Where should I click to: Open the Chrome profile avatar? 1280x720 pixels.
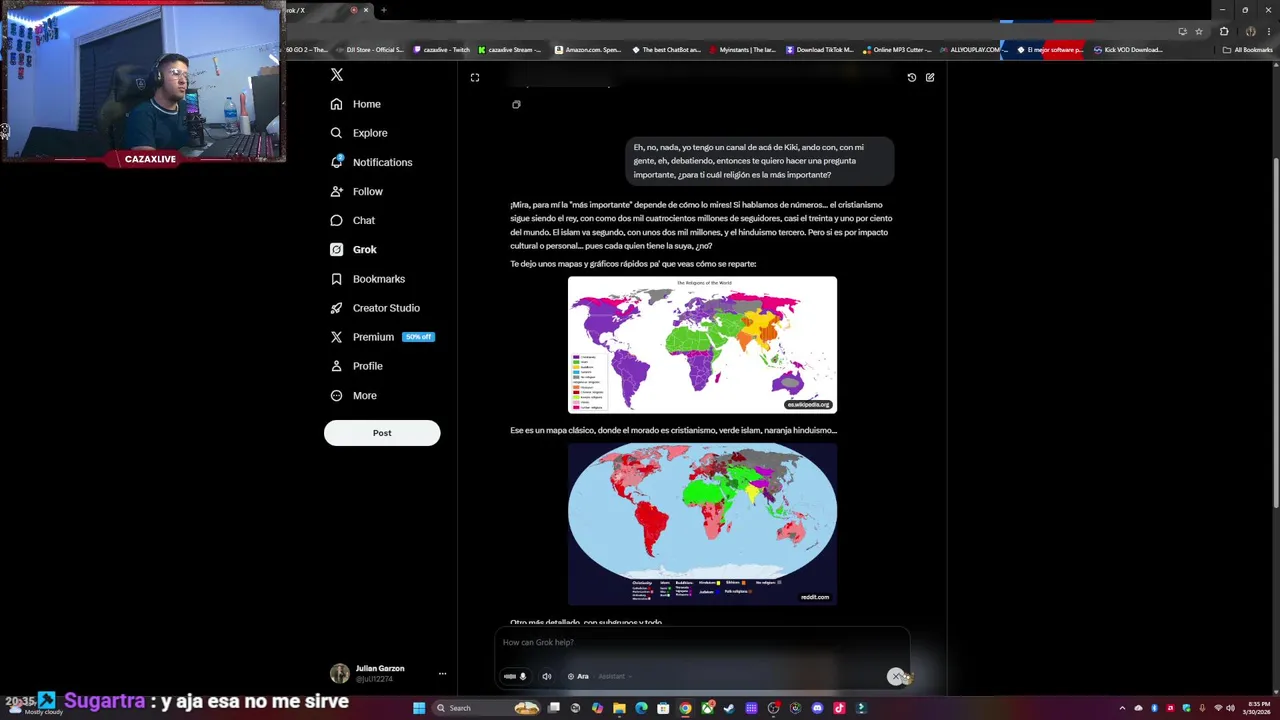tap(1250, 31)
